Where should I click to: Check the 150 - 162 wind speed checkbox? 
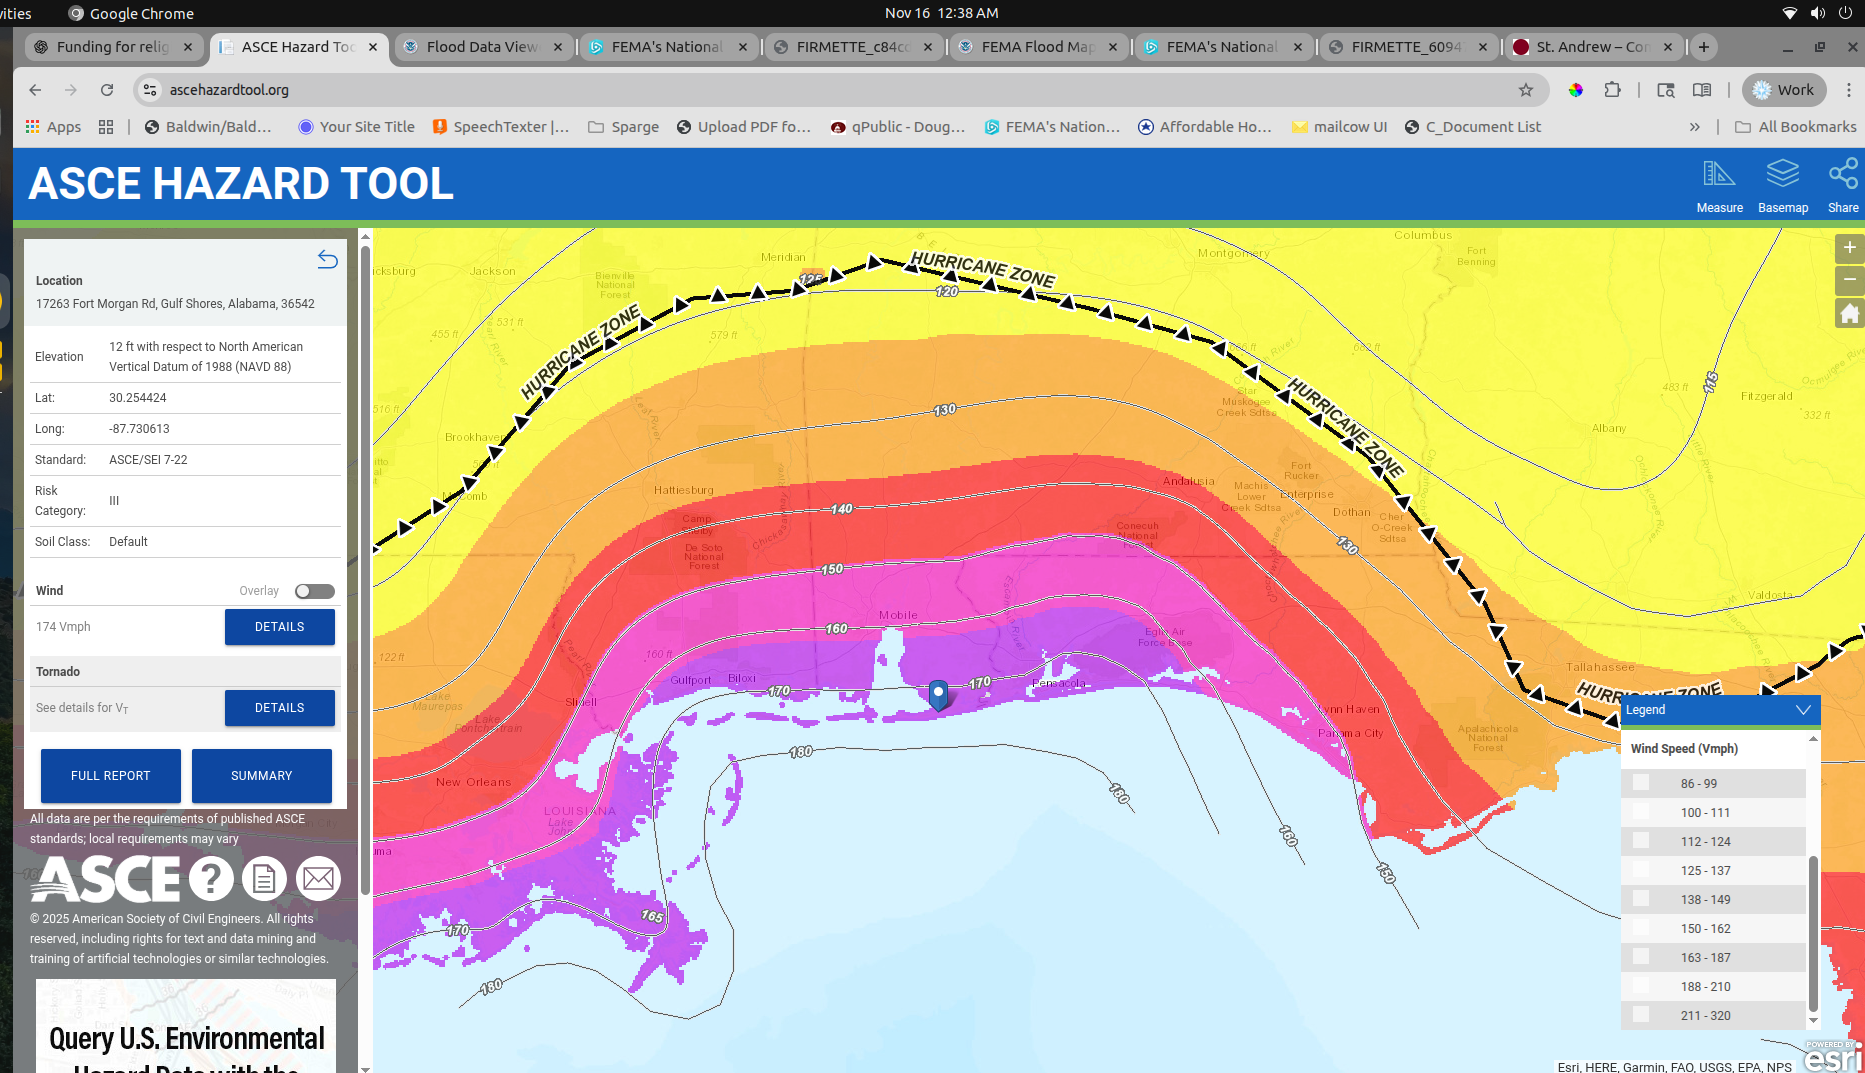tap(1640, 928)
